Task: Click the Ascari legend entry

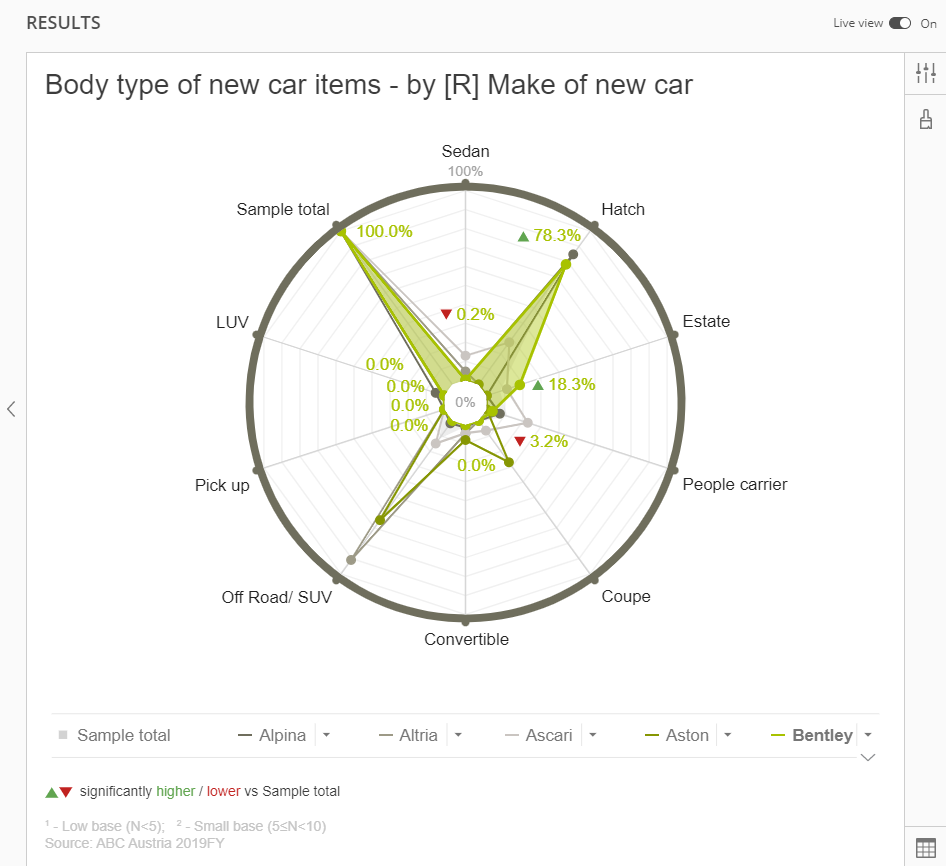Action: click(x=539, y=735)
